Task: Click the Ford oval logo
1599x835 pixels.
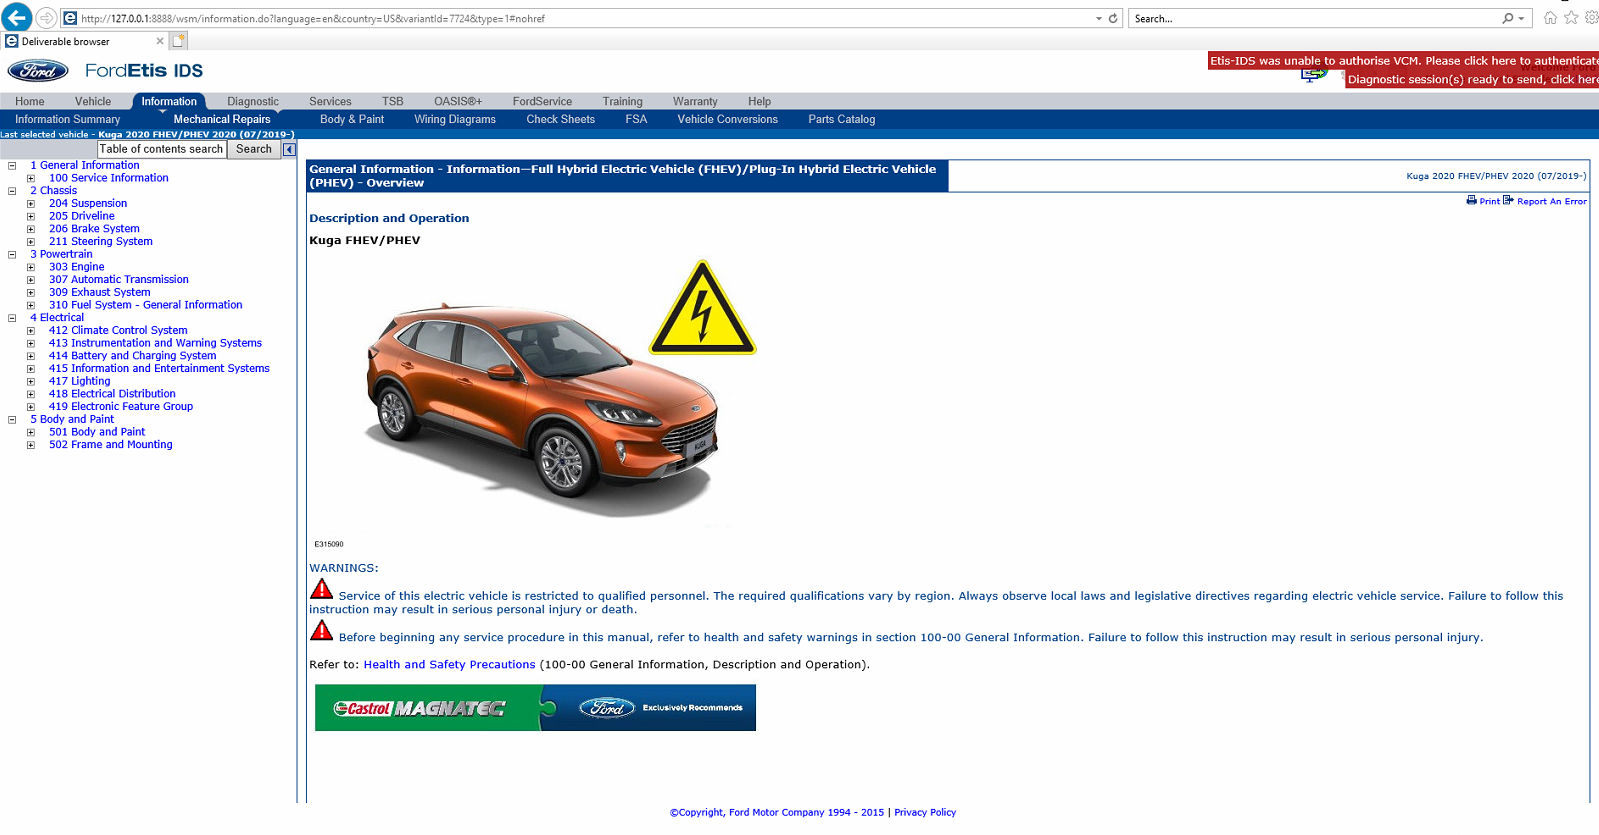Action: (x=38, y=71)
